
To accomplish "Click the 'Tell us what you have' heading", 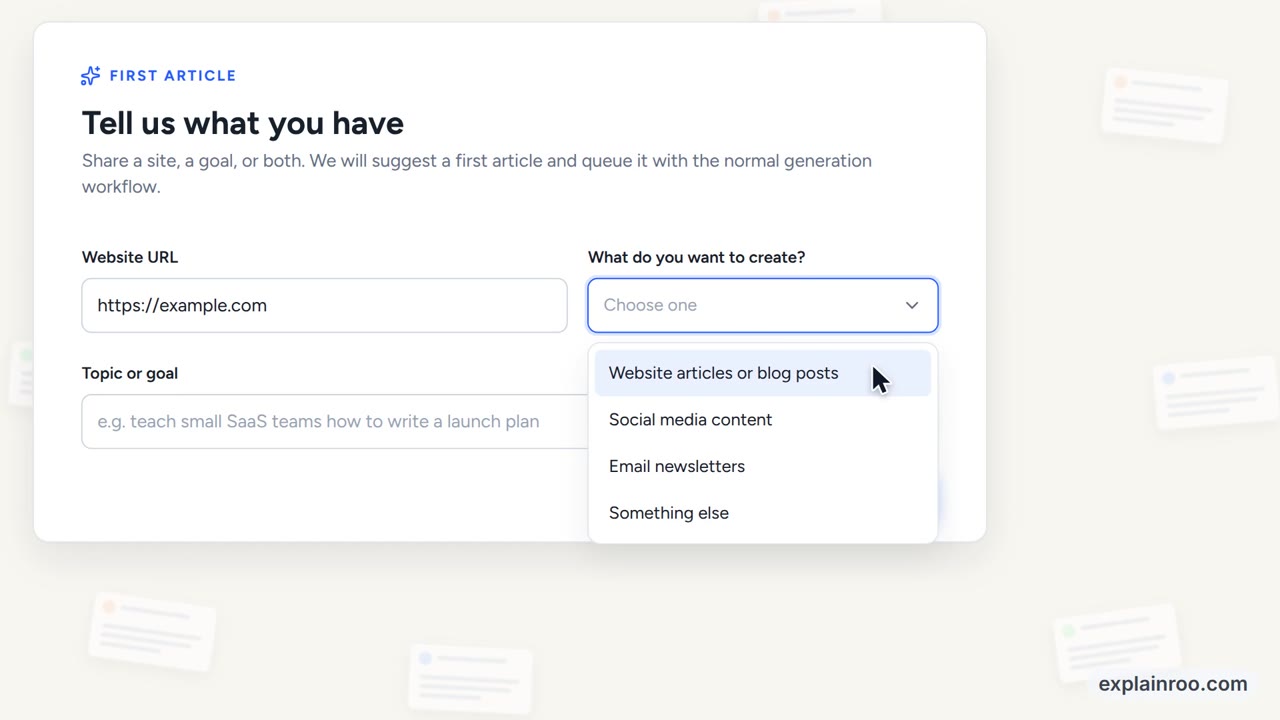I will [x=243, y=123].
